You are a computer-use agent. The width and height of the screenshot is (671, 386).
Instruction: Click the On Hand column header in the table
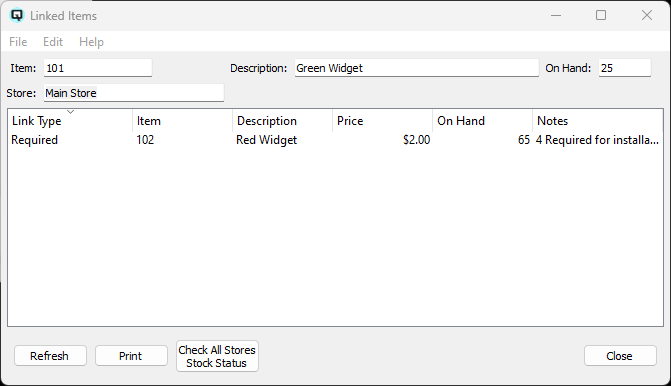[x=483, y=121]
